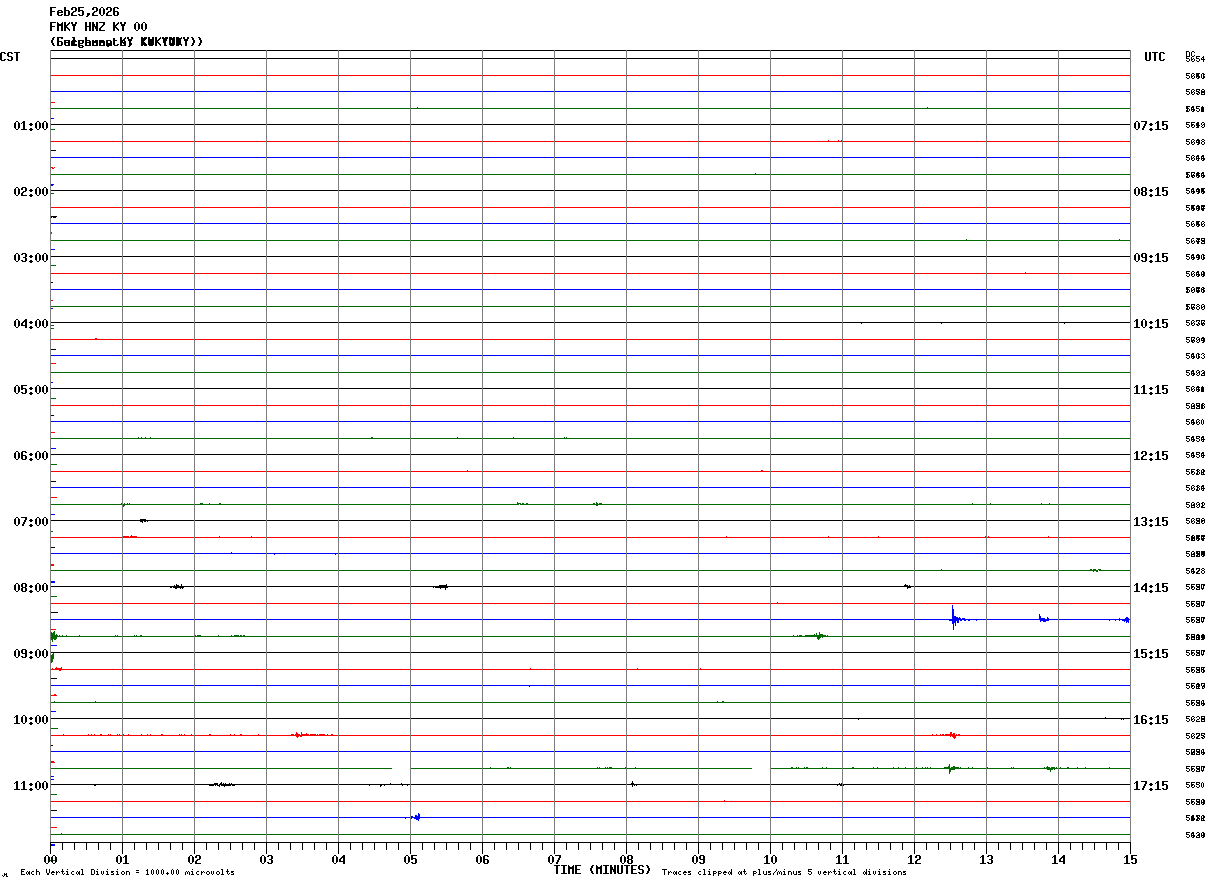Click the 12:15 UTC label

[x=1151, y=456]
